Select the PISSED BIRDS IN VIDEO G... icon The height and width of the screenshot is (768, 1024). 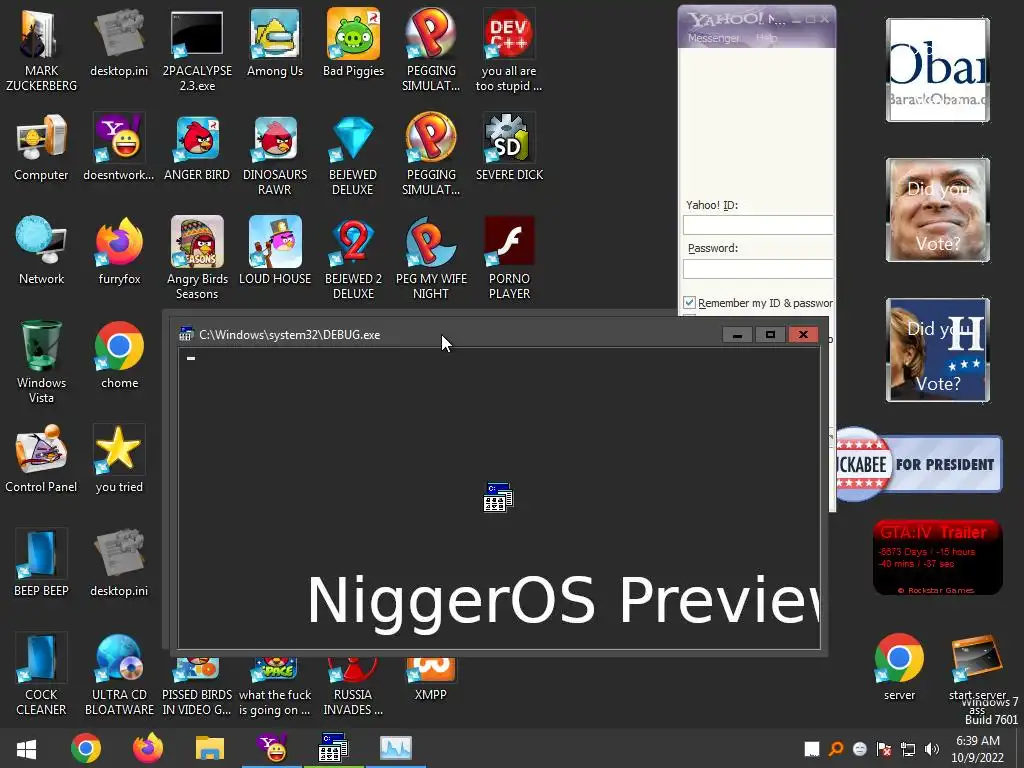coord(197,686)
